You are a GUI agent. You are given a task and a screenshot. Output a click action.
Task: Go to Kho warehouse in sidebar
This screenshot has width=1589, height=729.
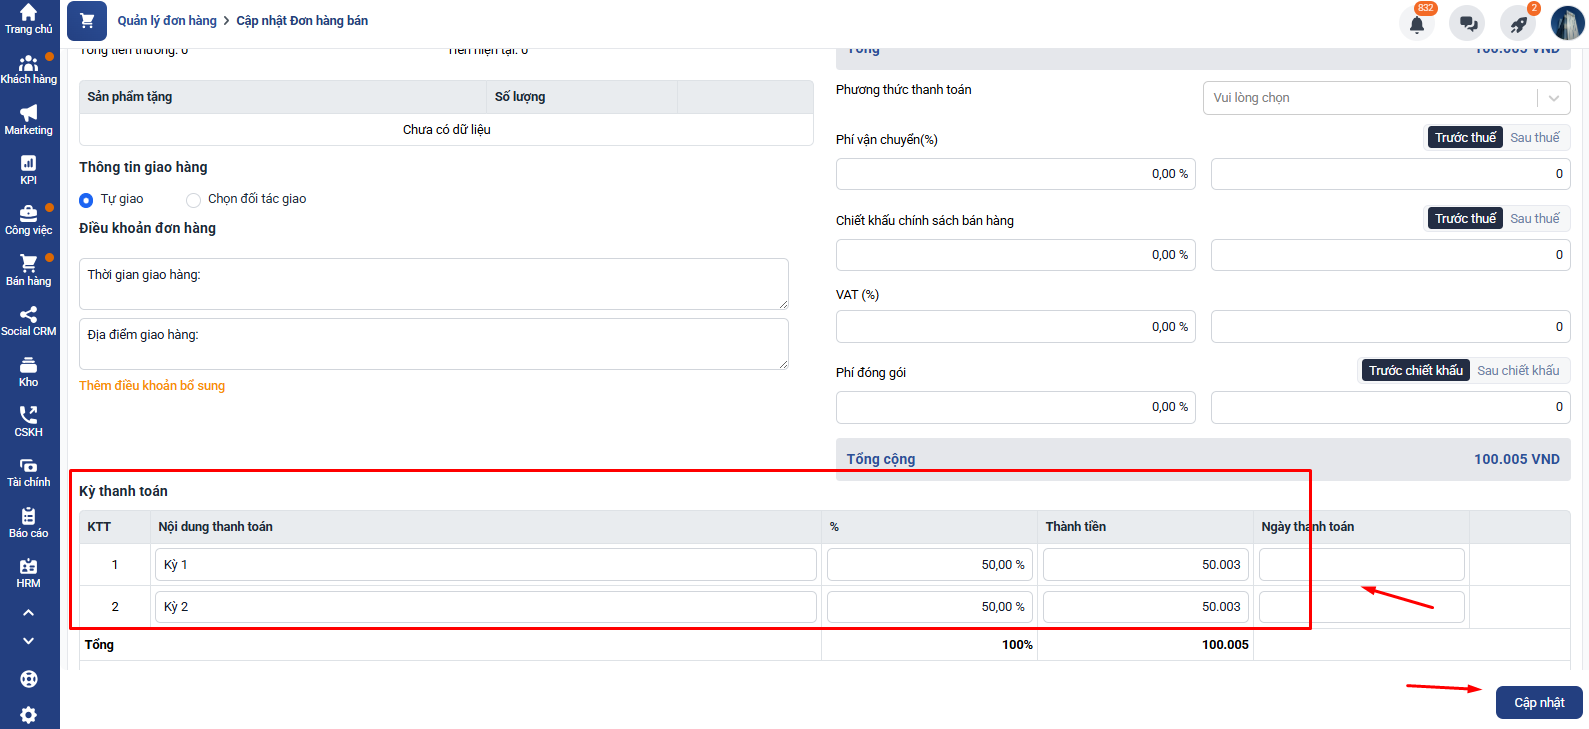[28, 371]
